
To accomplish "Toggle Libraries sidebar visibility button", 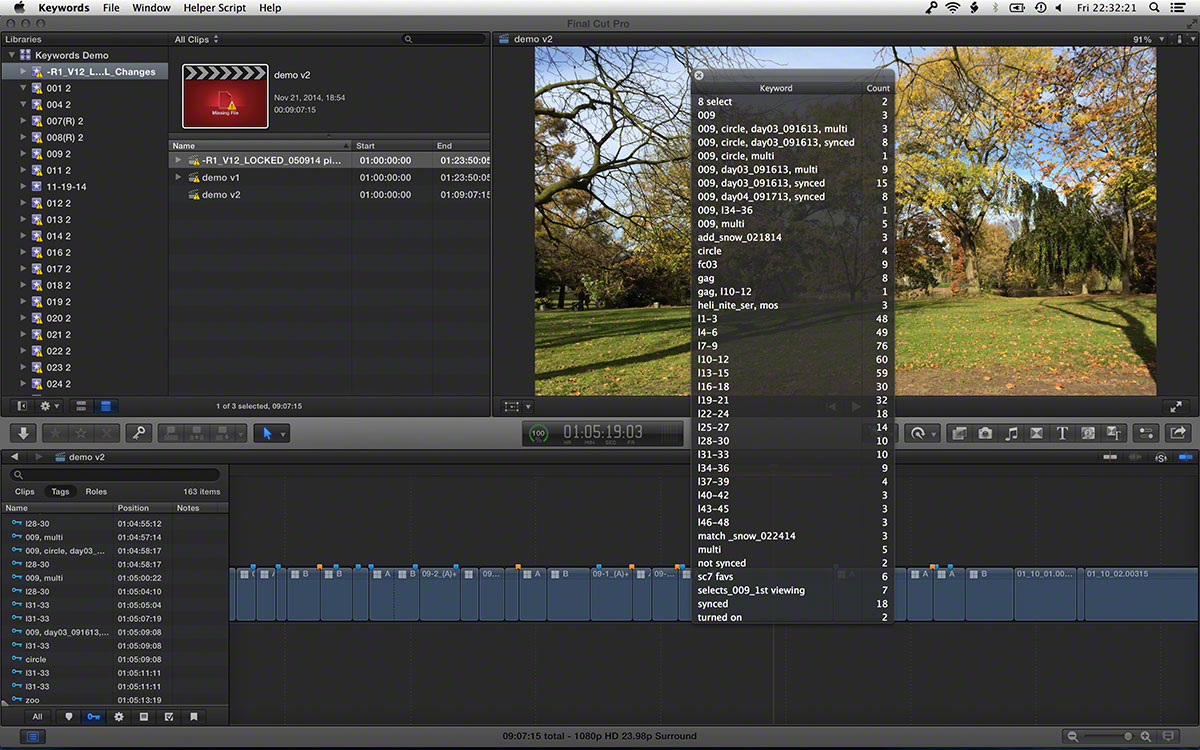I will pyautogui.click(x=23, y=406).
